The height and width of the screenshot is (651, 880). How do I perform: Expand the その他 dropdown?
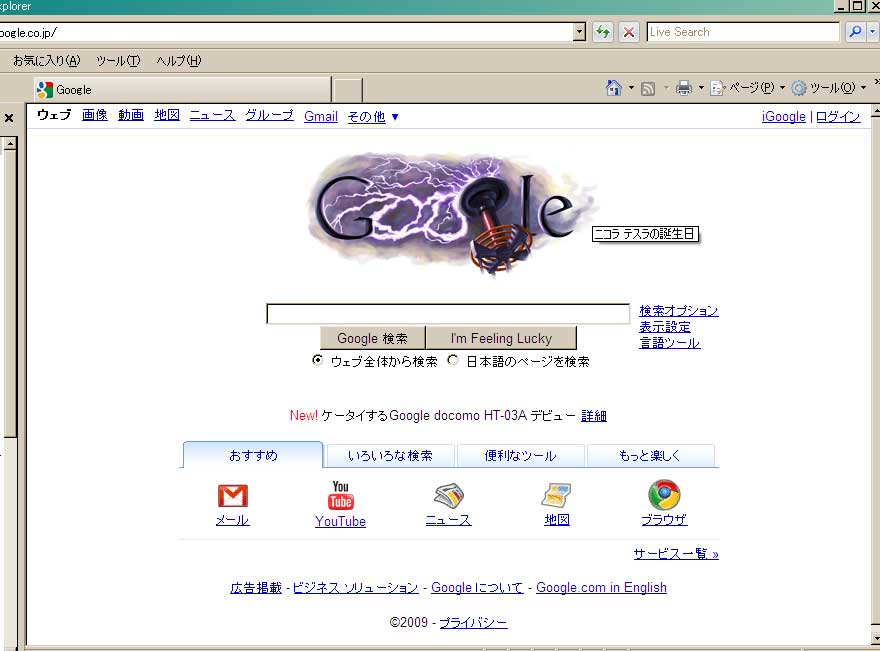[373, 117]
